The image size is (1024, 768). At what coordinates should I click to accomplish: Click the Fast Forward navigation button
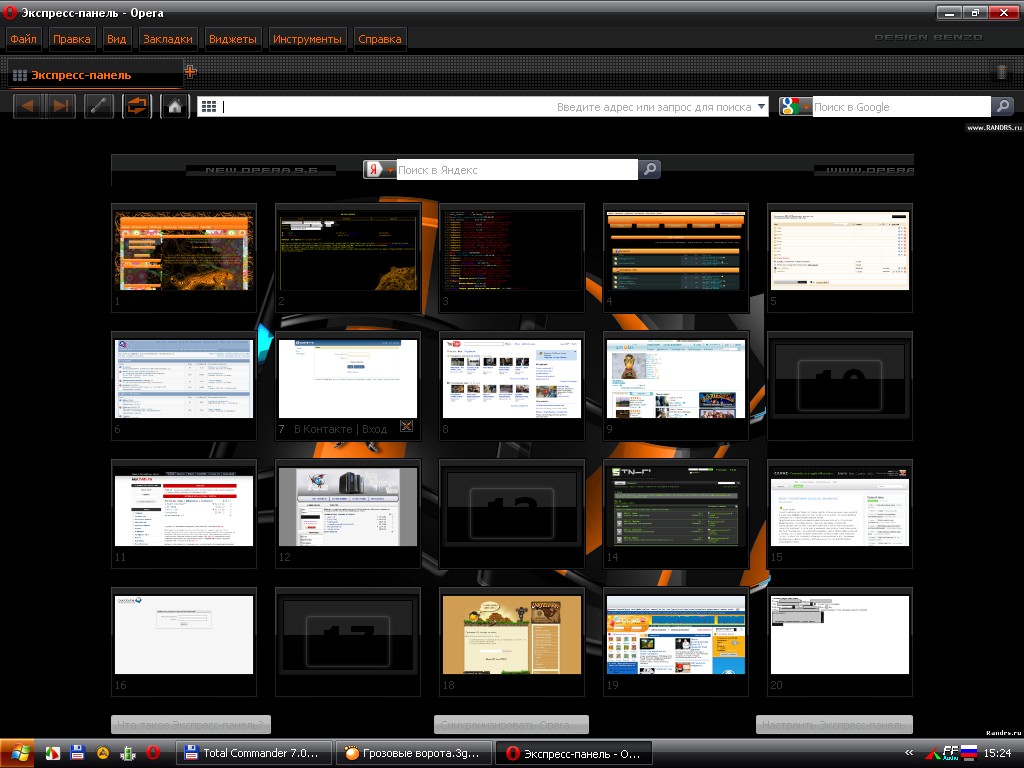[60, 107]
